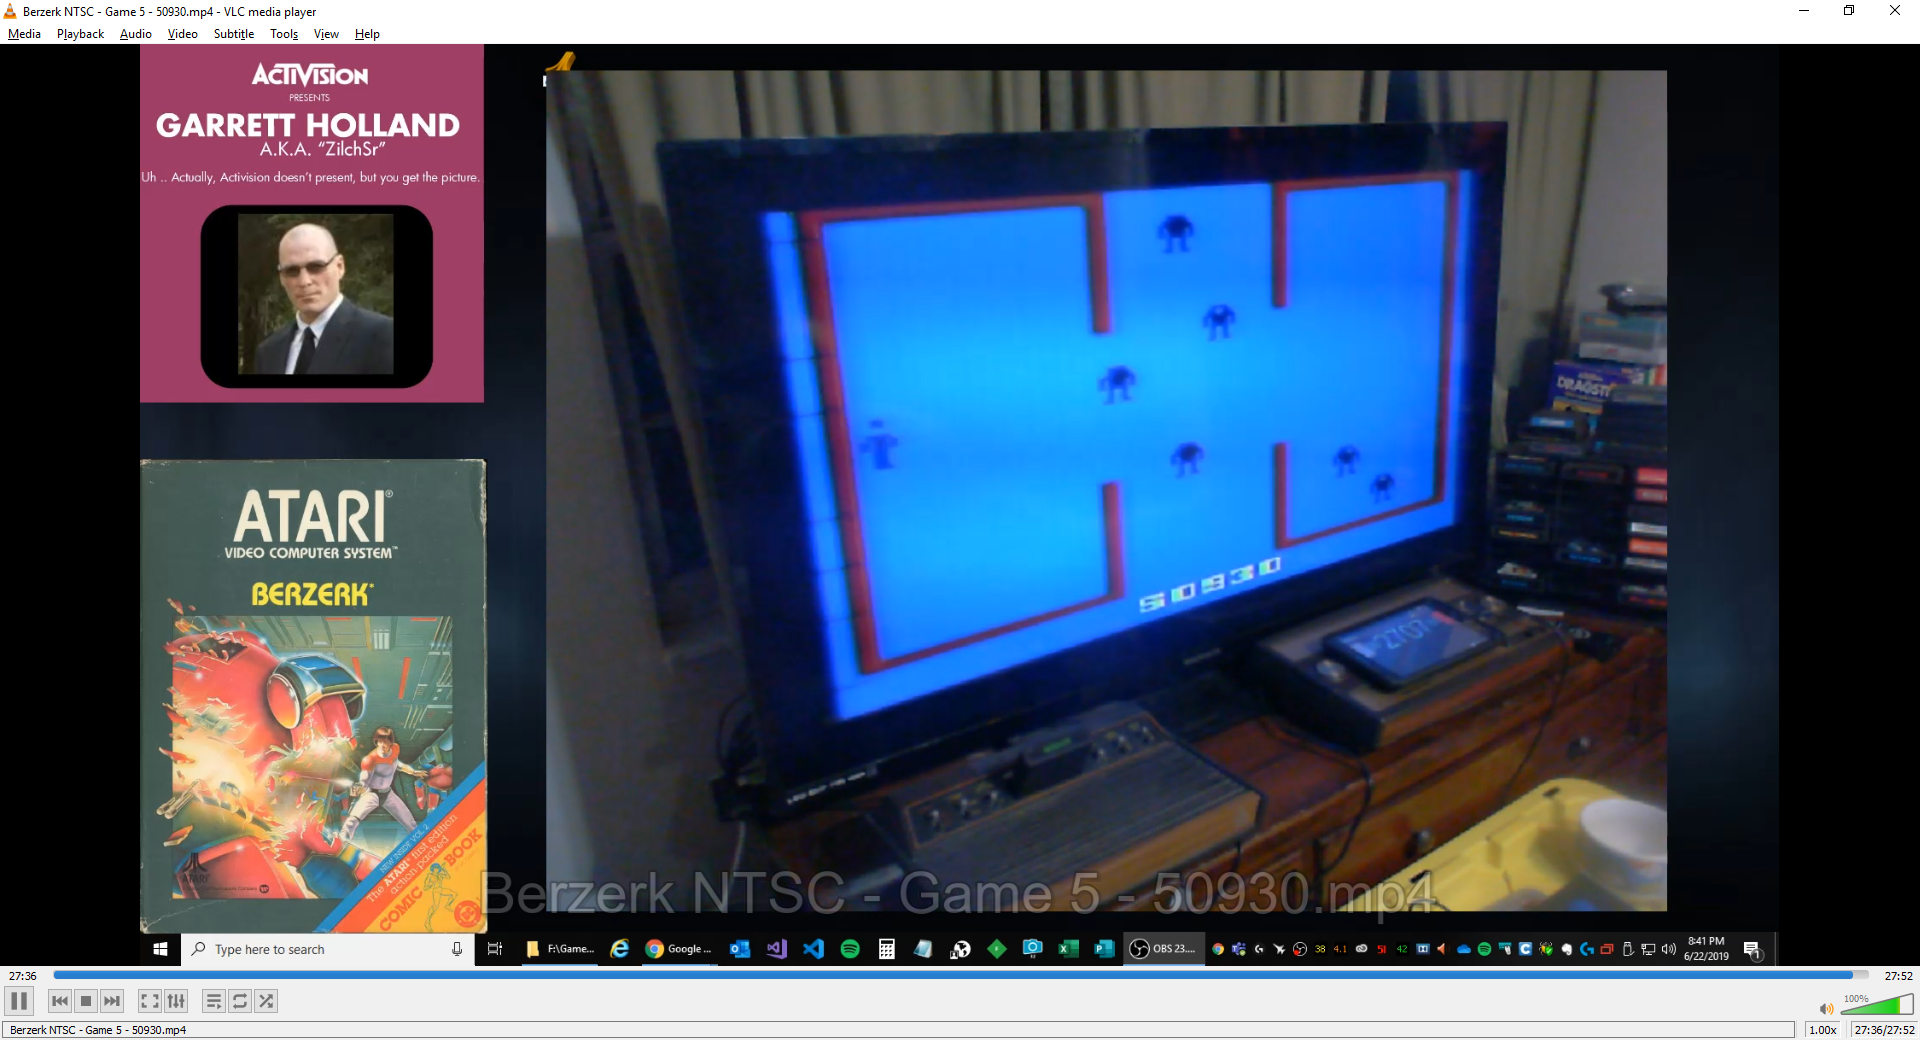Toggle loop repeat mode
The image size is (1920, 1040).
(x=240, y=1001)
